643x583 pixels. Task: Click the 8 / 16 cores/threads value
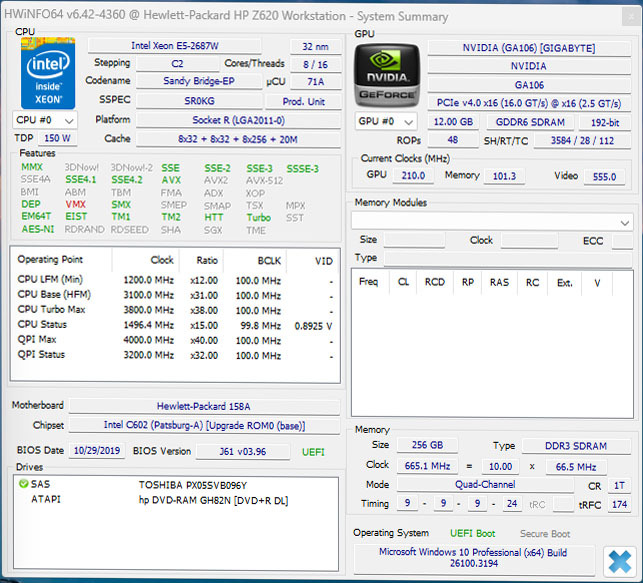pos(315,64)
